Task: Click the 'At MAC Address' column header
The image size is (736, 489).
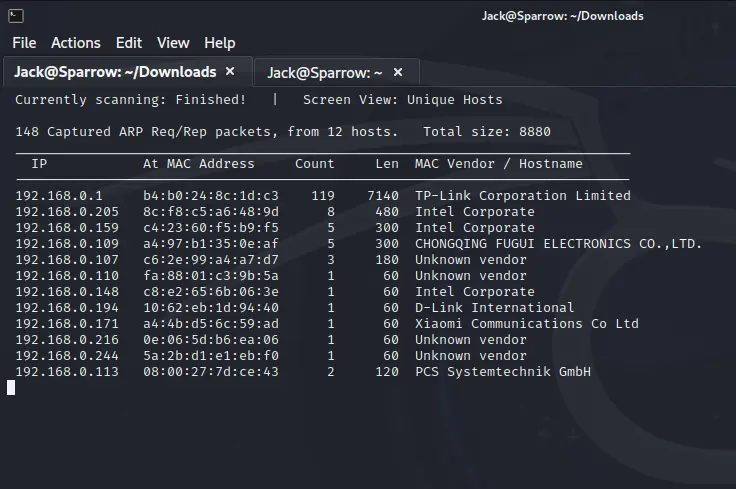Action: click(199, 164)
